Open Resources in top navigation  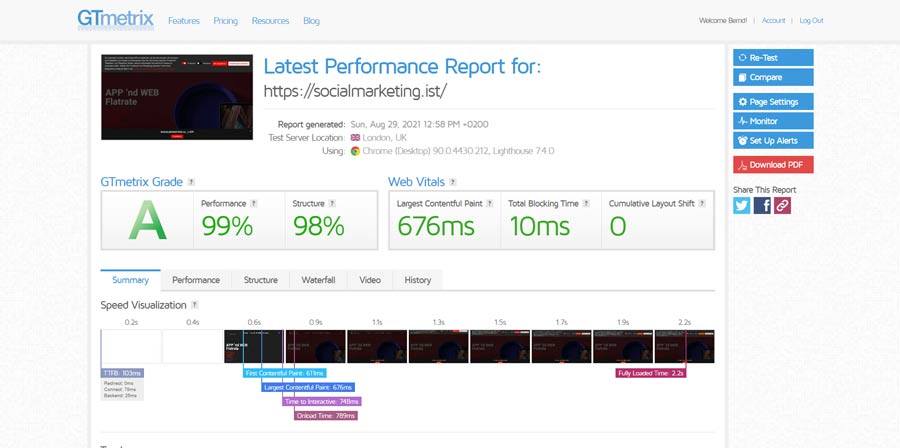pyautogui.click(x=270, y=21)
